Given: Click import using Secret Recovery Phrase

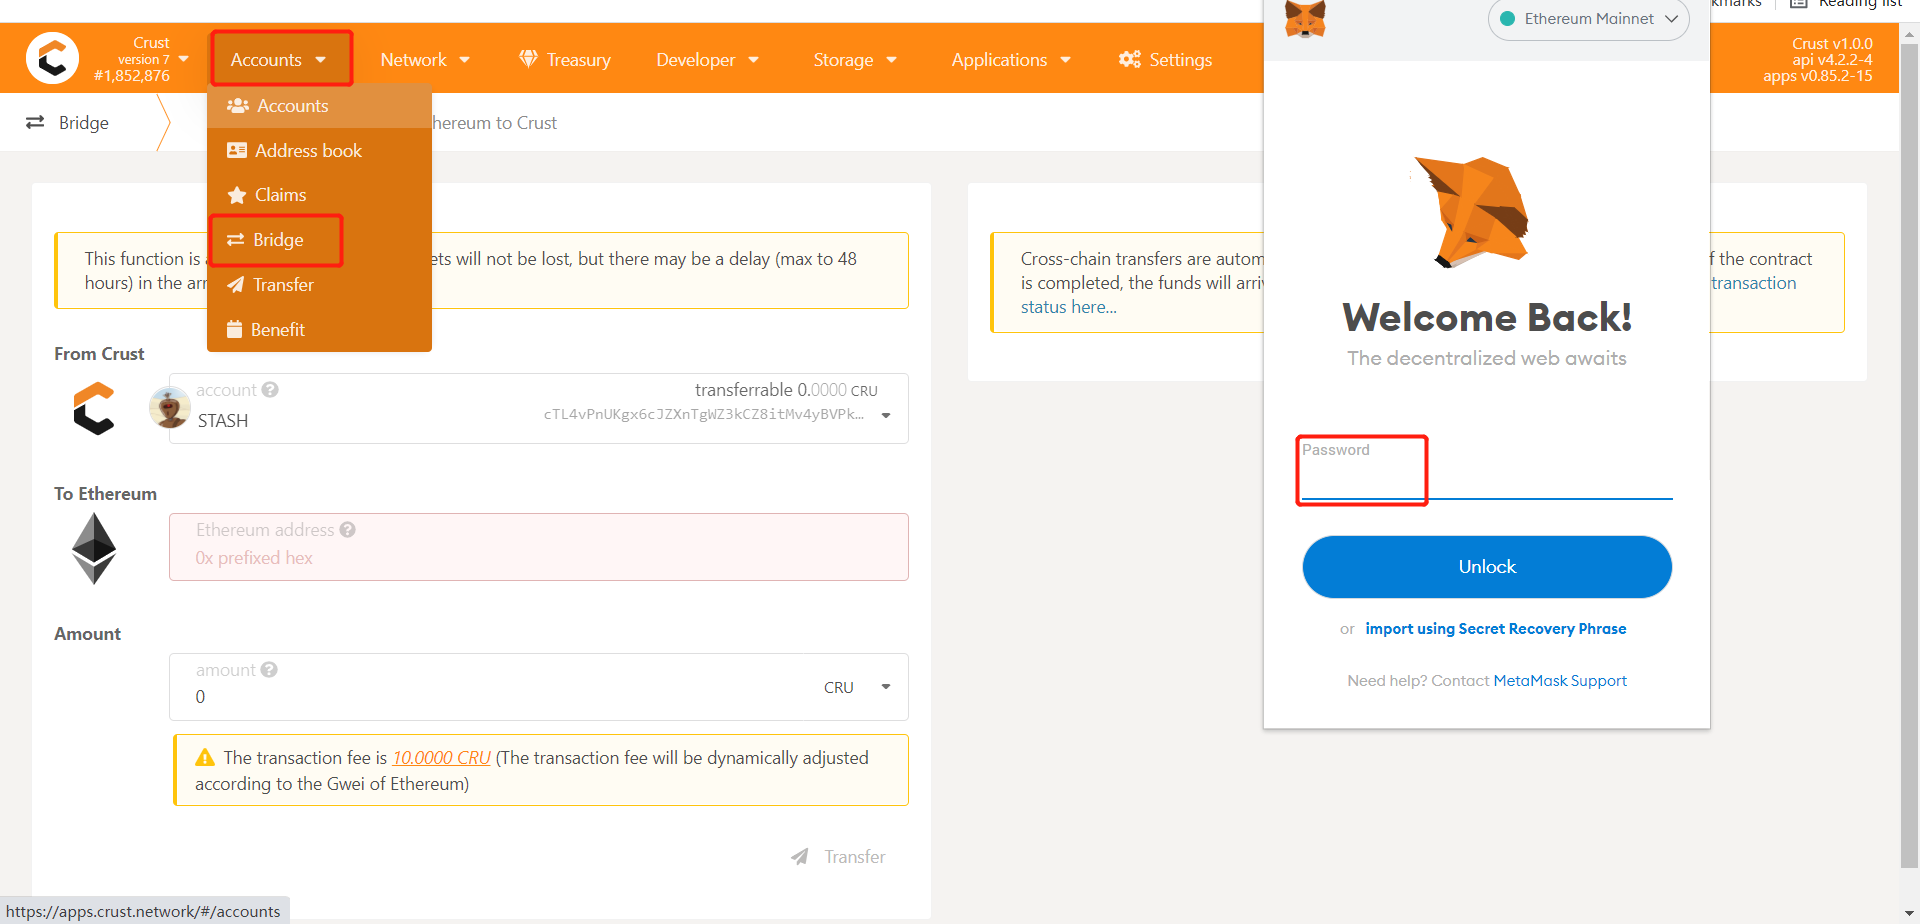Looking at the screenshot, I should coord(1495,629).
